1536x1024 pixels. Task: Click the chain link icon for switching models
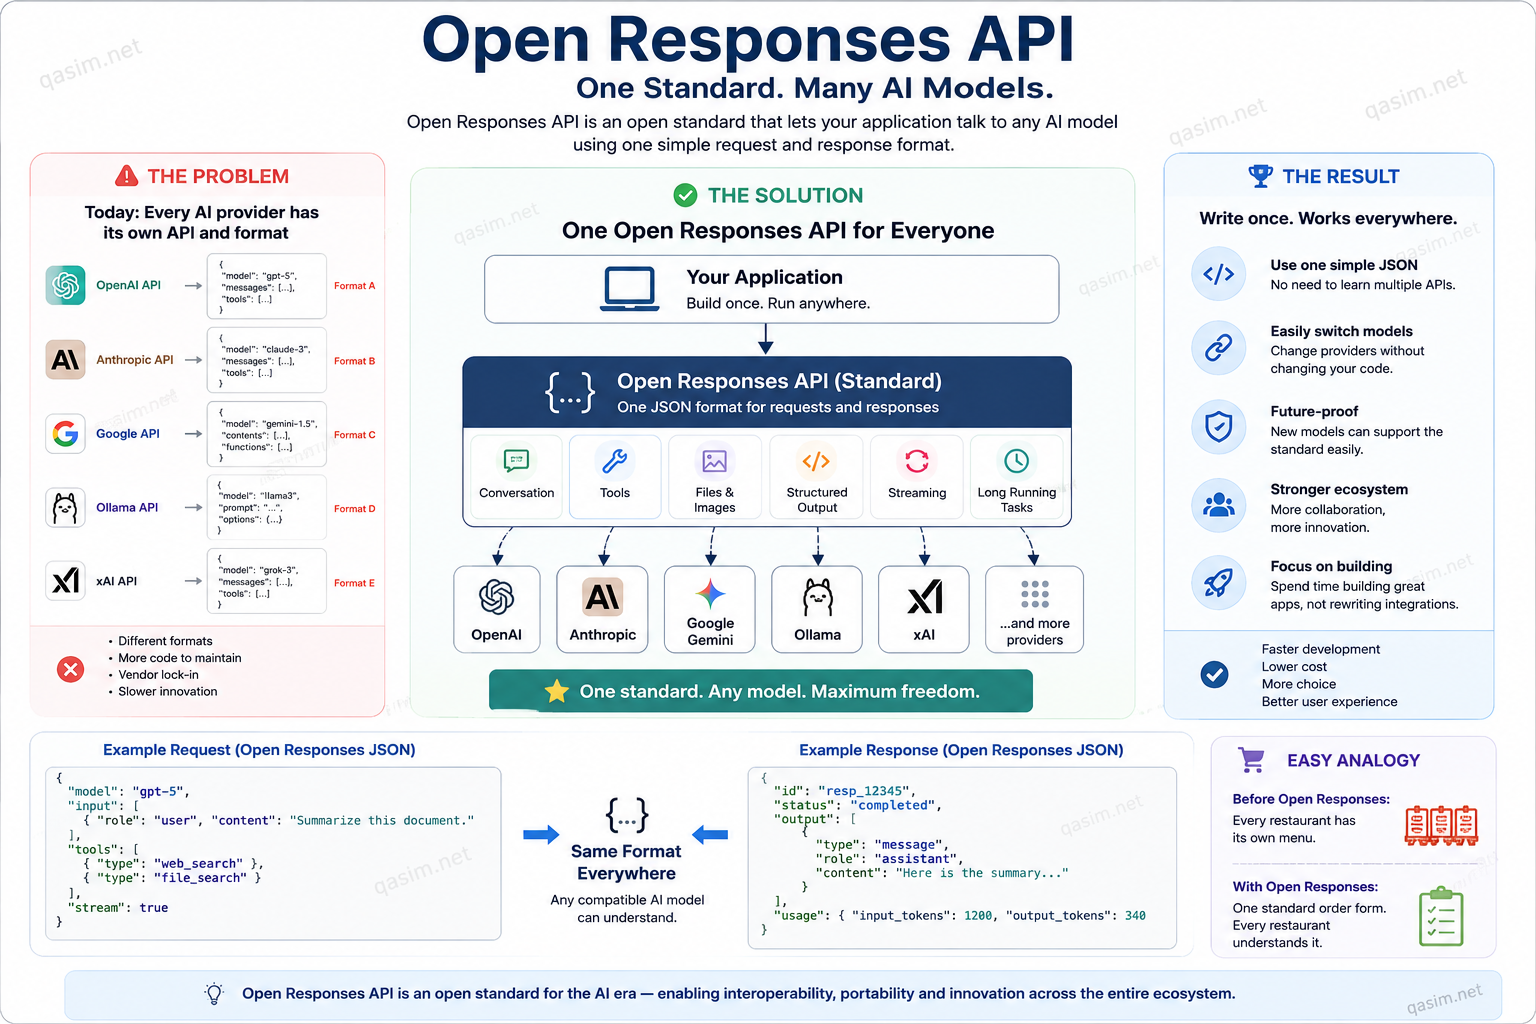click(x=1219, y=348)
